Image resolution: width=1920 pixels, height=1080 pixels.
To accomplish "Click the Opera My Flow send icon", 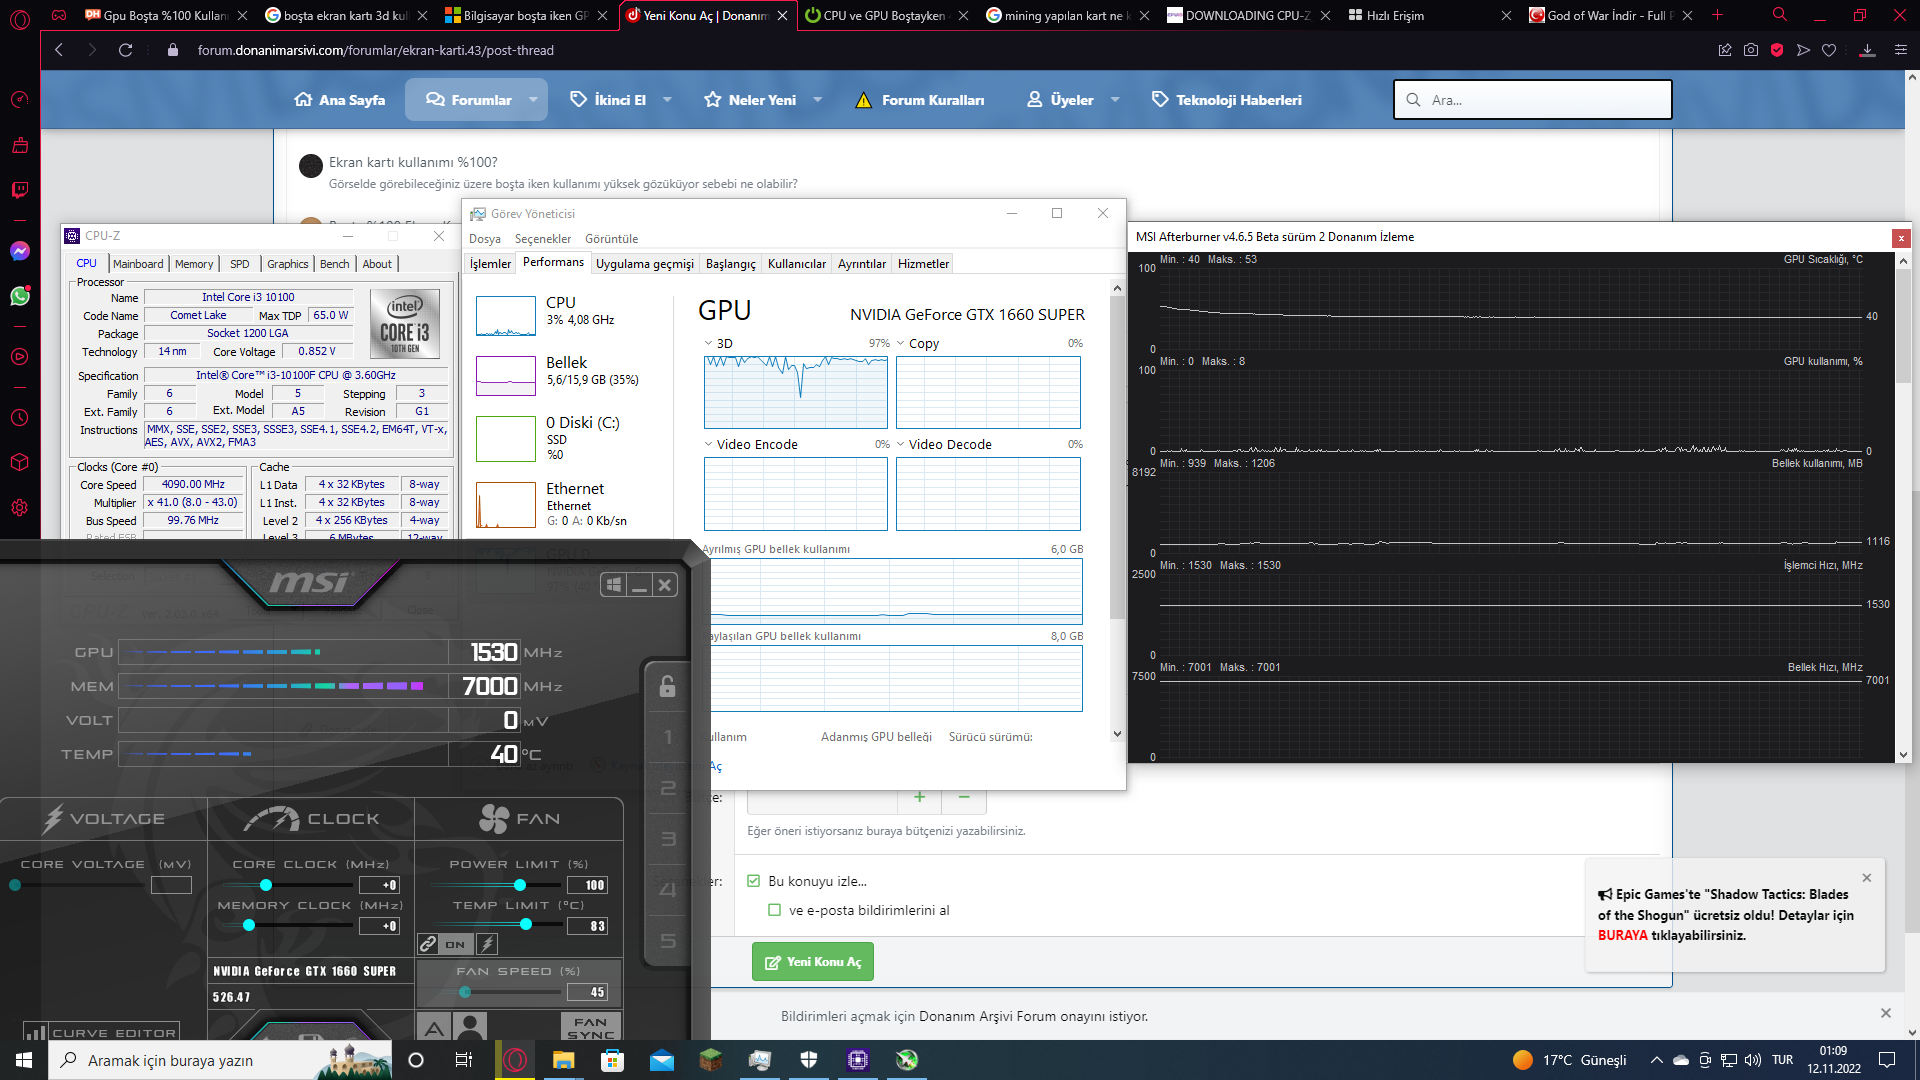I will coord(1803,50).
